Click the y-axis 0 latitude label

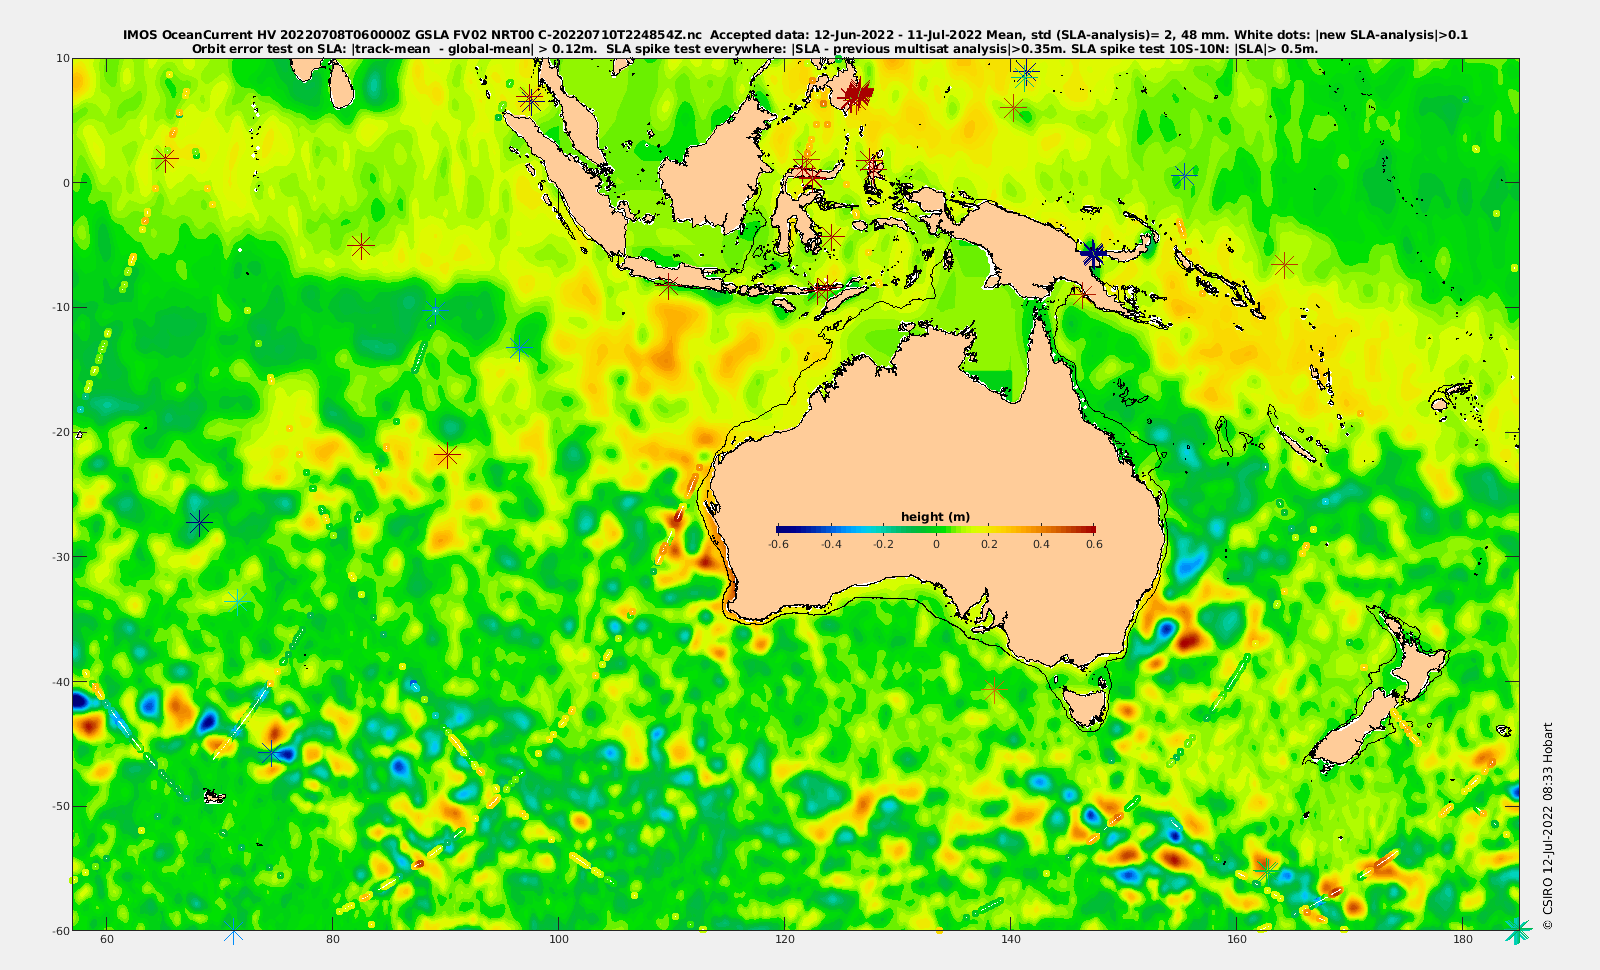click(x=65, y=183)
